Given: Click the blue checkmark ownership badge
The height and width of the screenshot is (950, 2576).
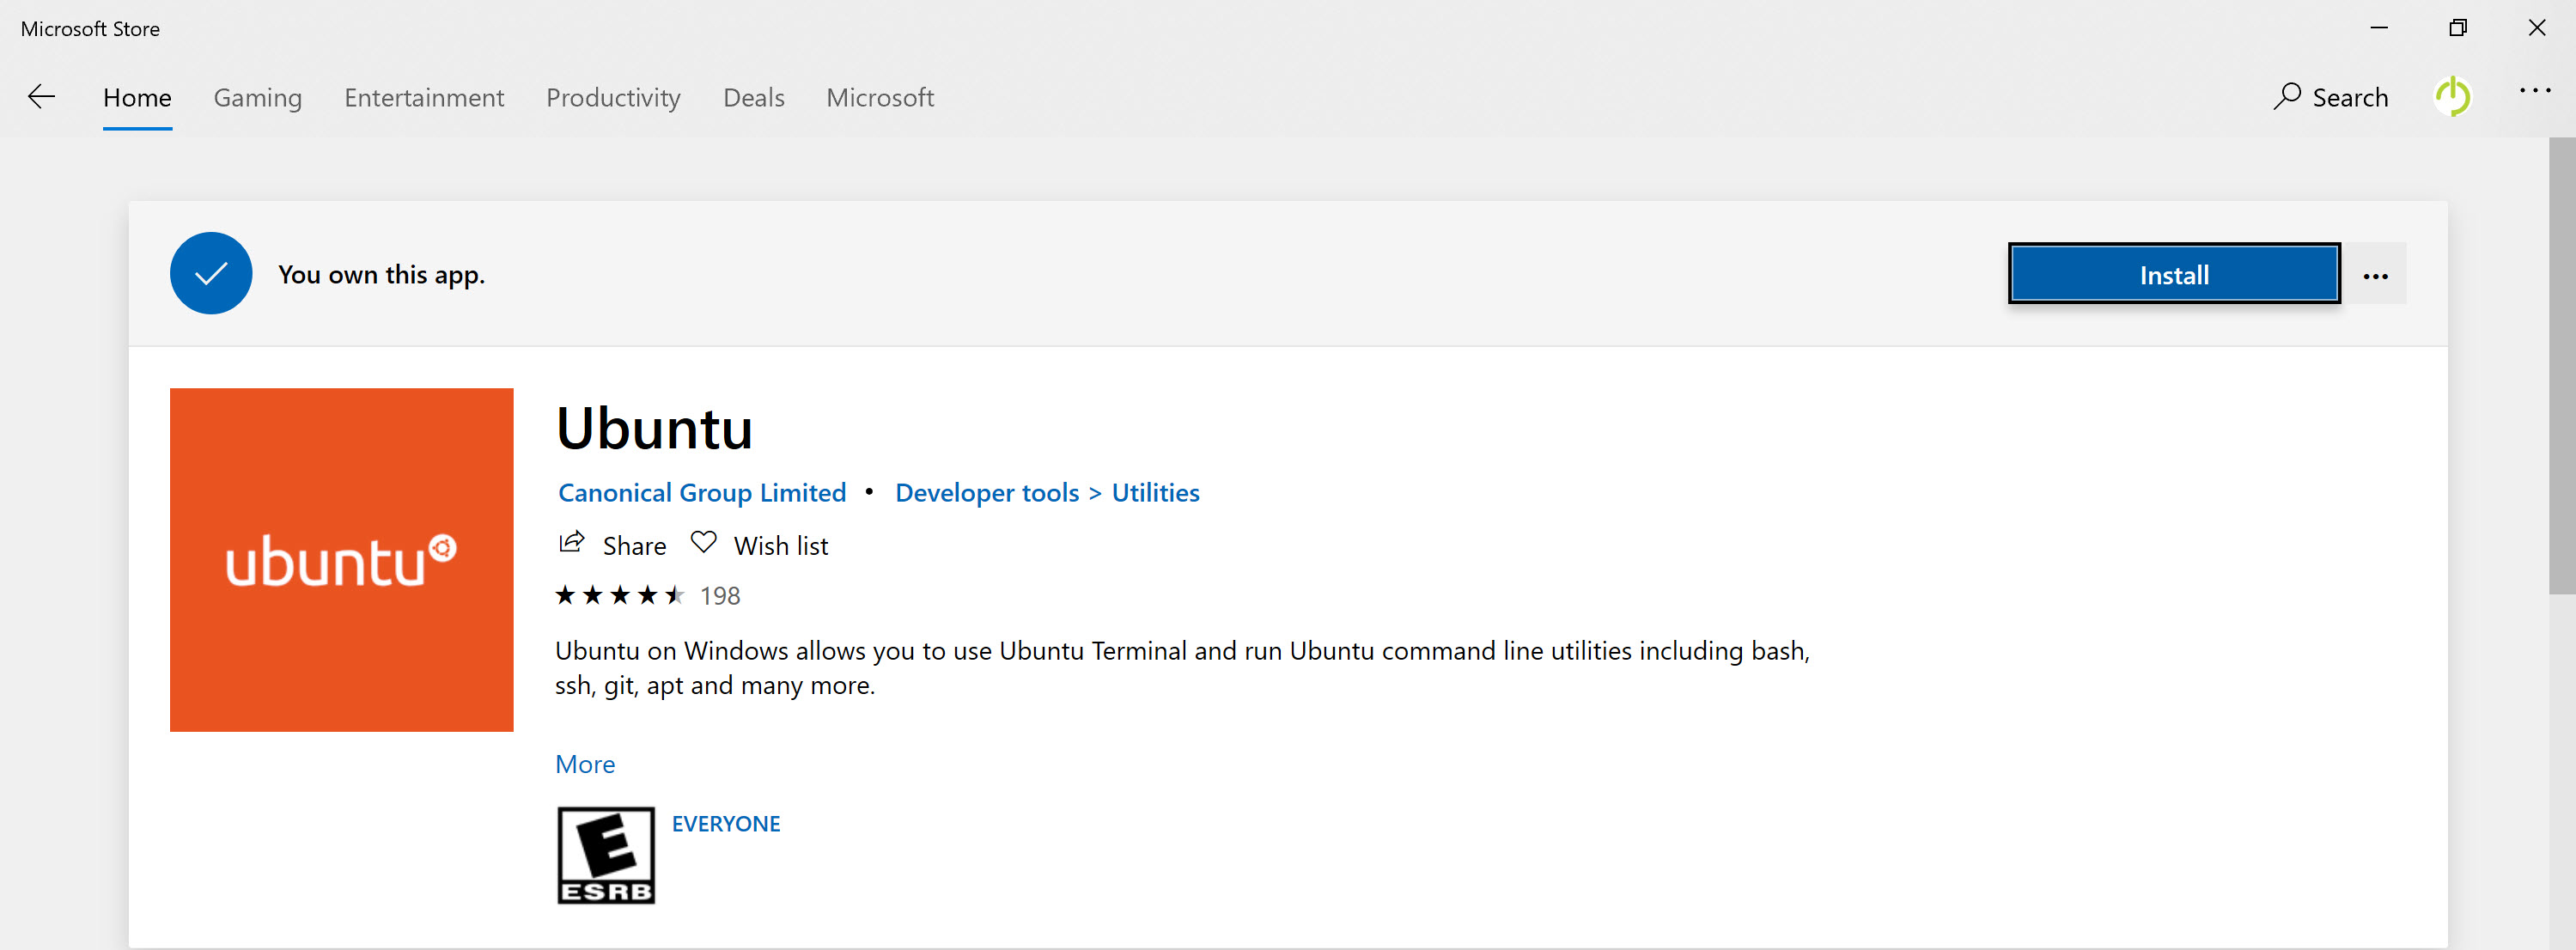Looking at the screenshot, I should [x=210, y=272].
